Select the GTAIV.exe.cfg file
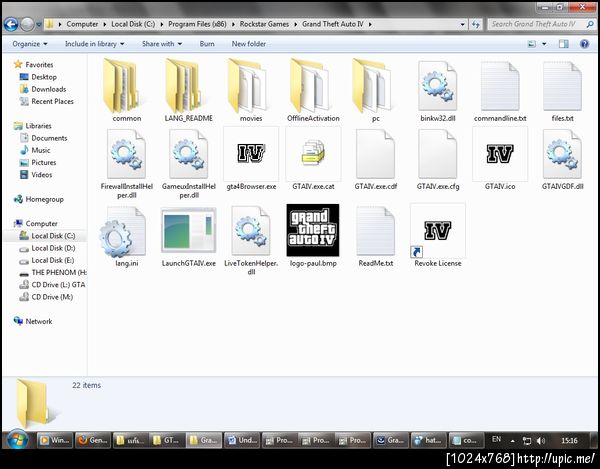Viewport: 600px width, 469px height. coord(438,159)
